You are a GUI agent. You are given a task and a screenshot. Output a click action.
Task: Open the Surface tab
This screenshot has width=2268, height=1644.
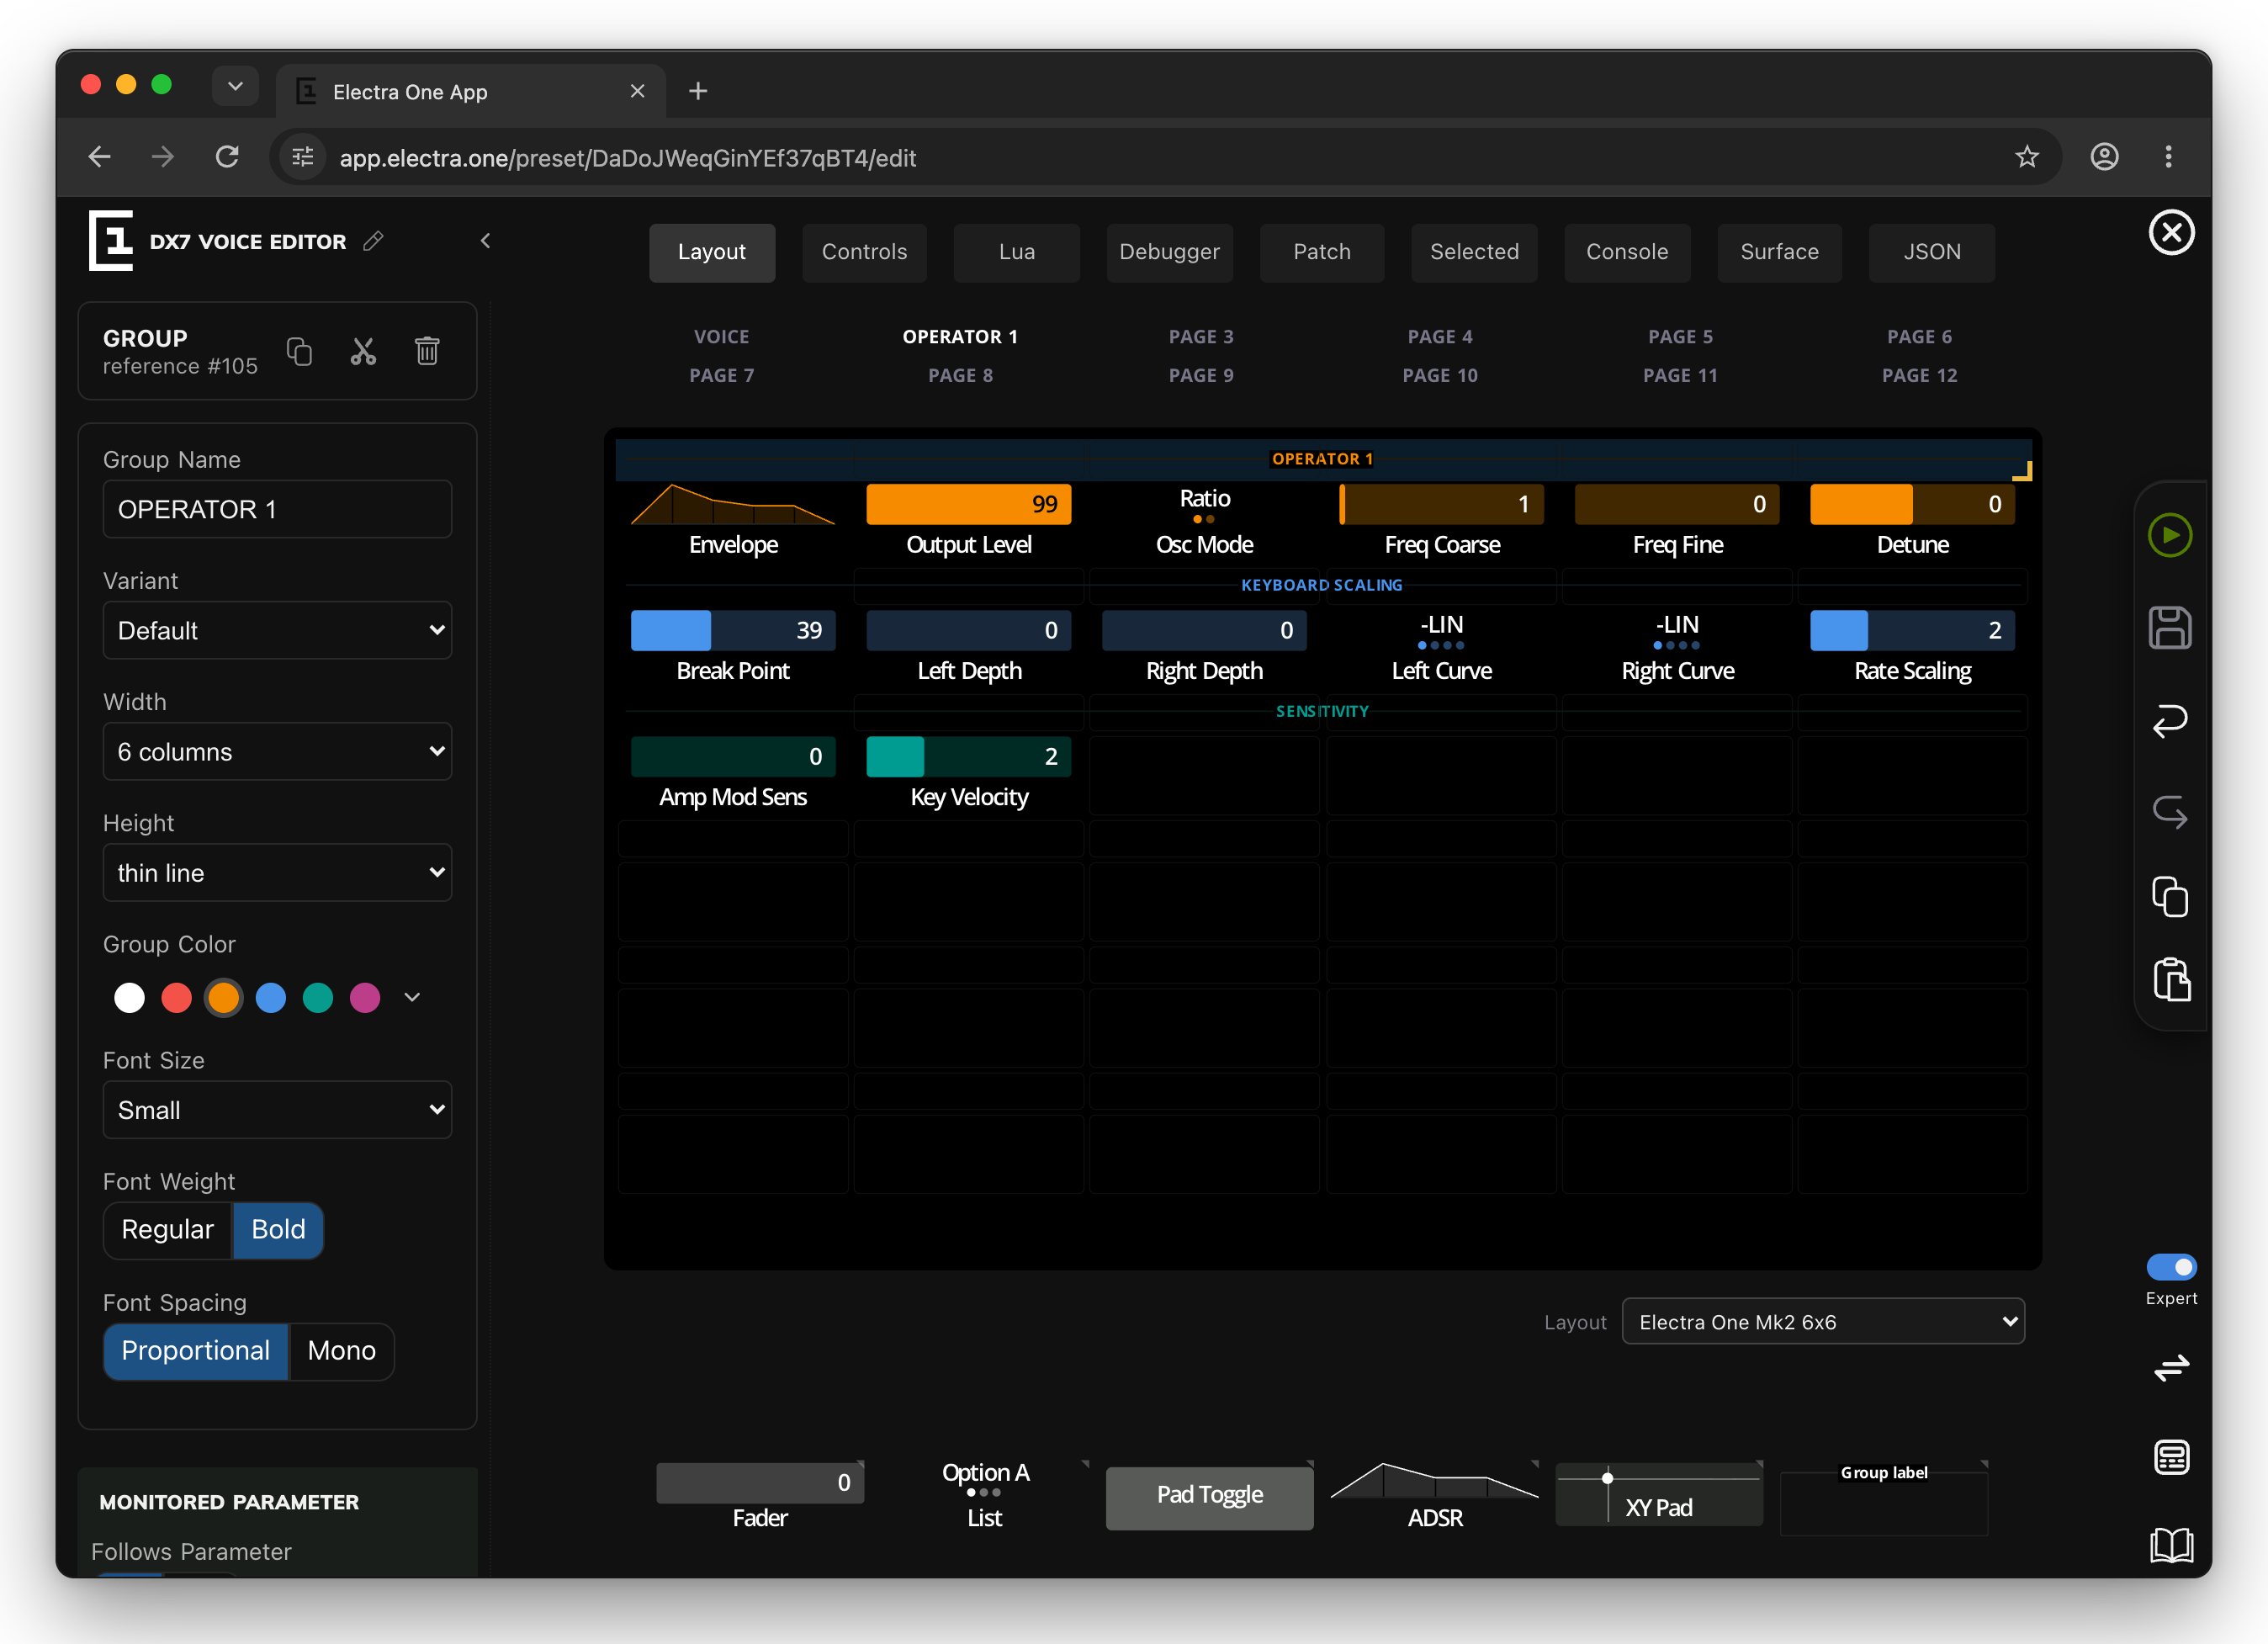click(1779, 252)
